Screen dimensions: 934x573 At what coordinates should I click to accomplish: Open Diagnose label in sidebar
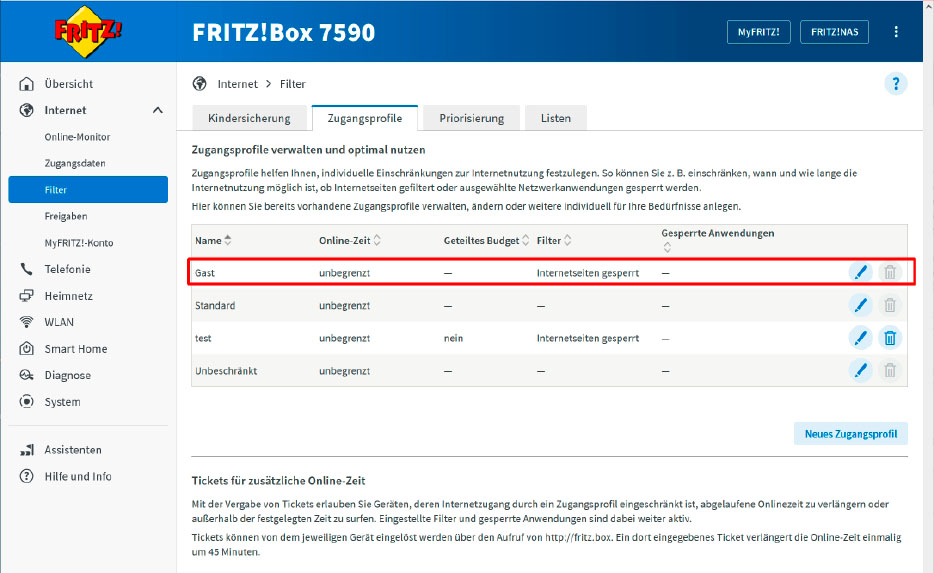pos(67,375)
